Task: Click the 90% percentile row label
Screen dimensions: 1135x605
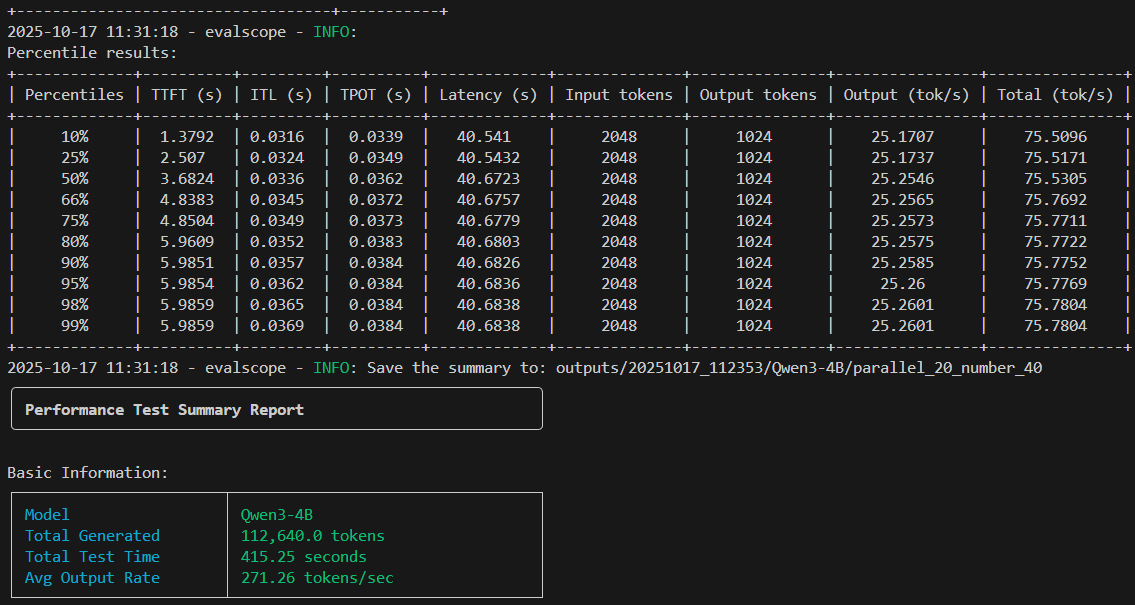Action: tap(75, 263)
